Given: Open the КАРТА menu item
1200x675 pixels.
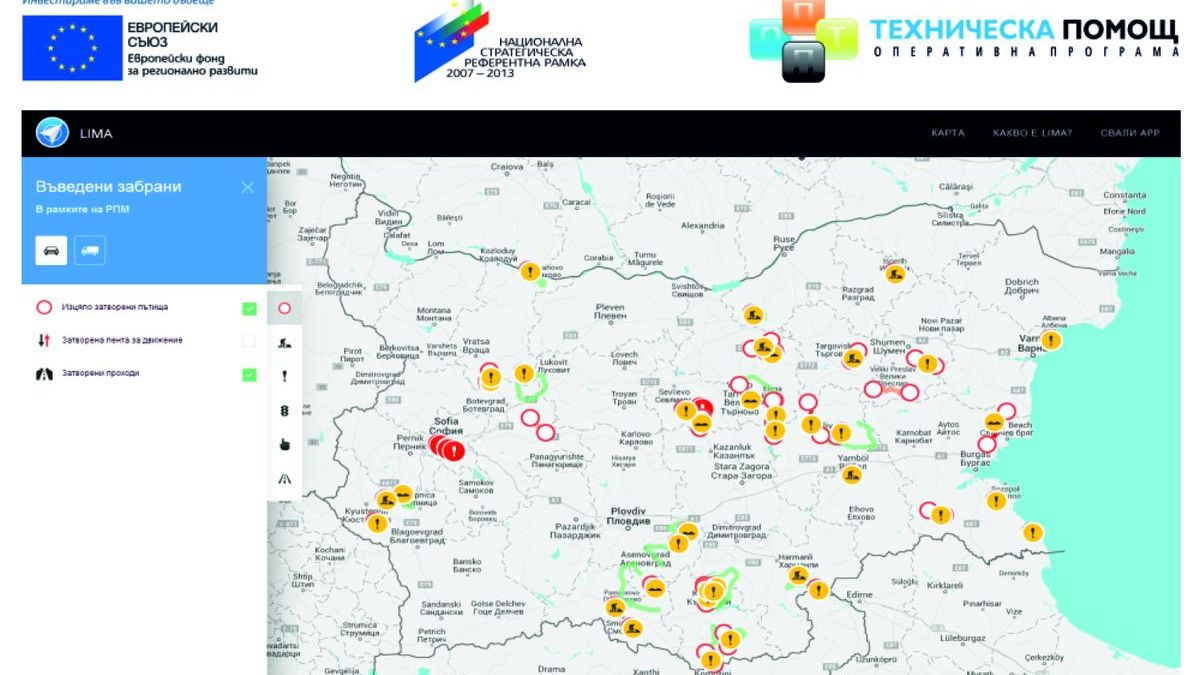Looking at the screenshot, I should [x=948, y=133].
